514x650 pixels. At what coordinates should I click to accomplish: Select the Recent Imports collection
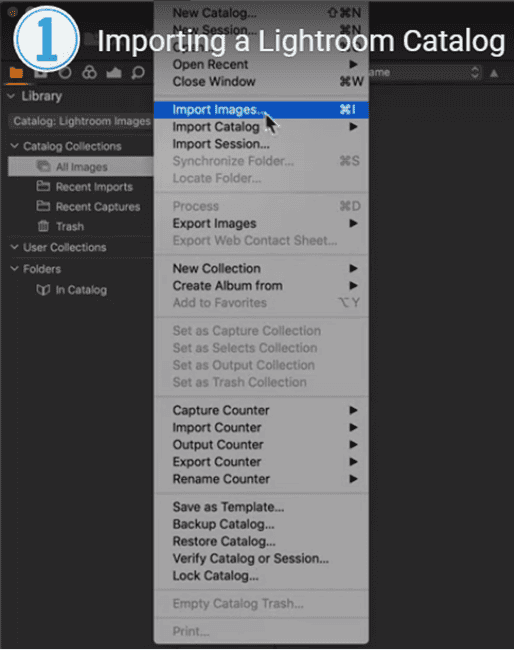[81, 187]
